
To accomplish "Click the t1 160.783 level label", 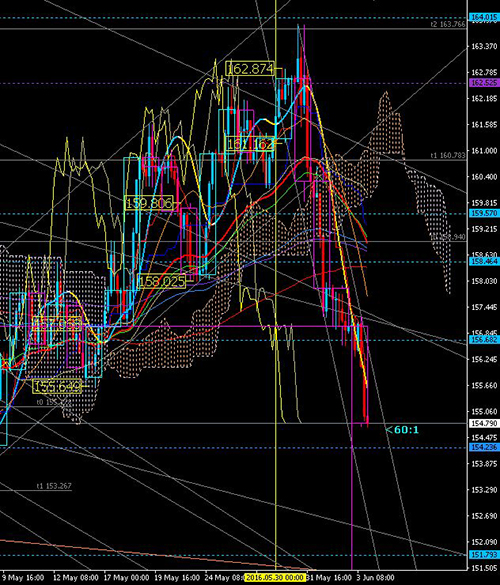I will tap(448, 155).
